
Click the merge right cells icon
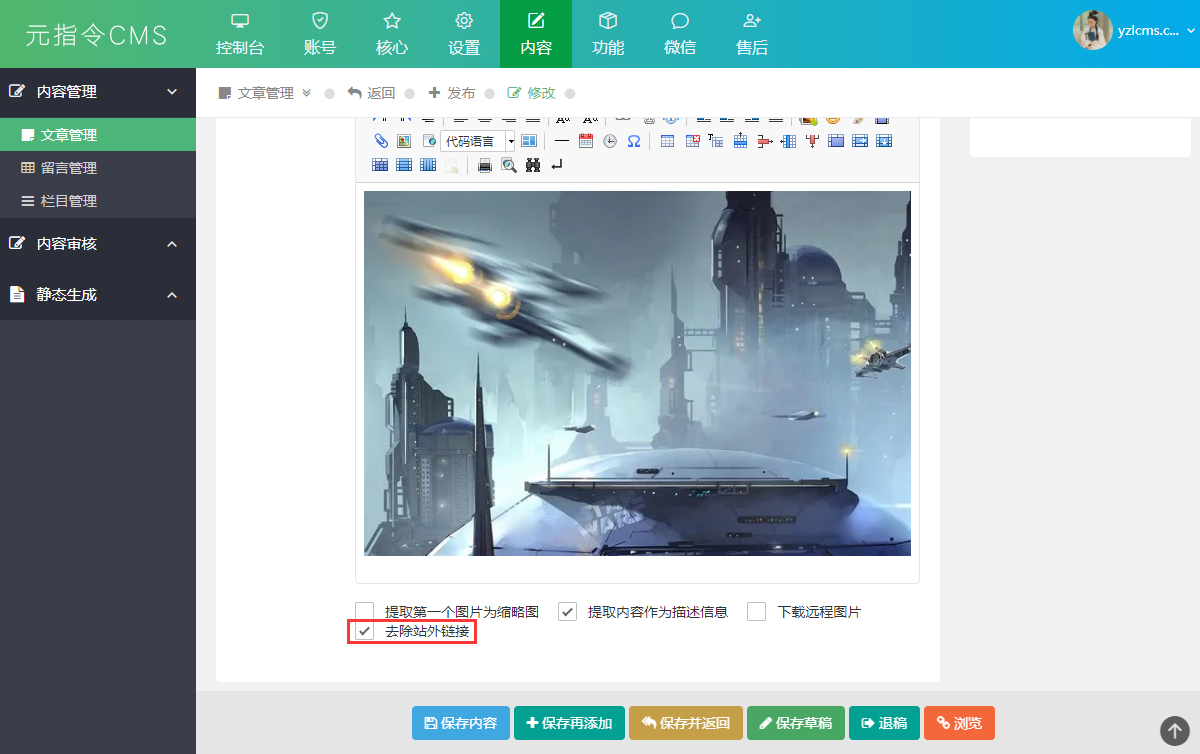[x=860, y=141]
